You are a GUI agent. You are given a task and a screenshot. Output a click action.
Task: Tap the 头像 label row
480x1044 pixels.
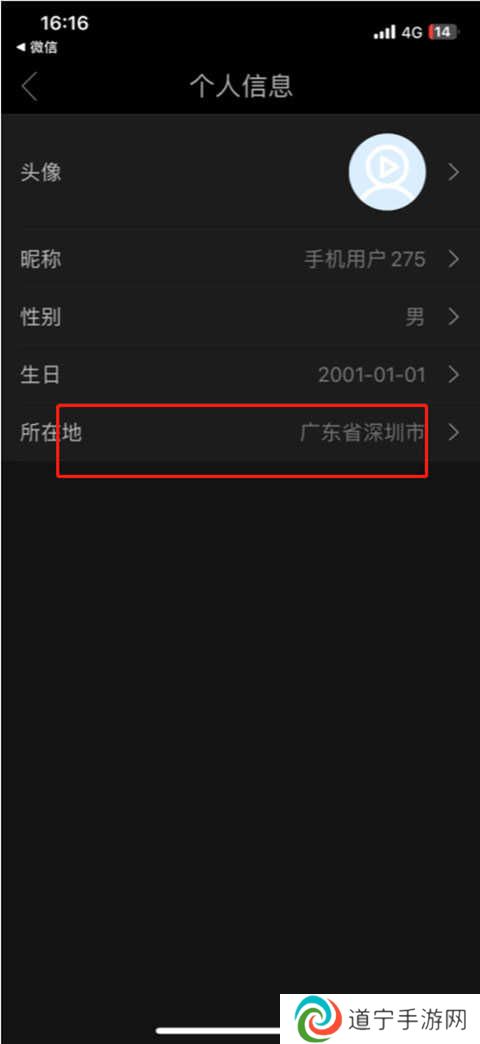tap(240, 172)
